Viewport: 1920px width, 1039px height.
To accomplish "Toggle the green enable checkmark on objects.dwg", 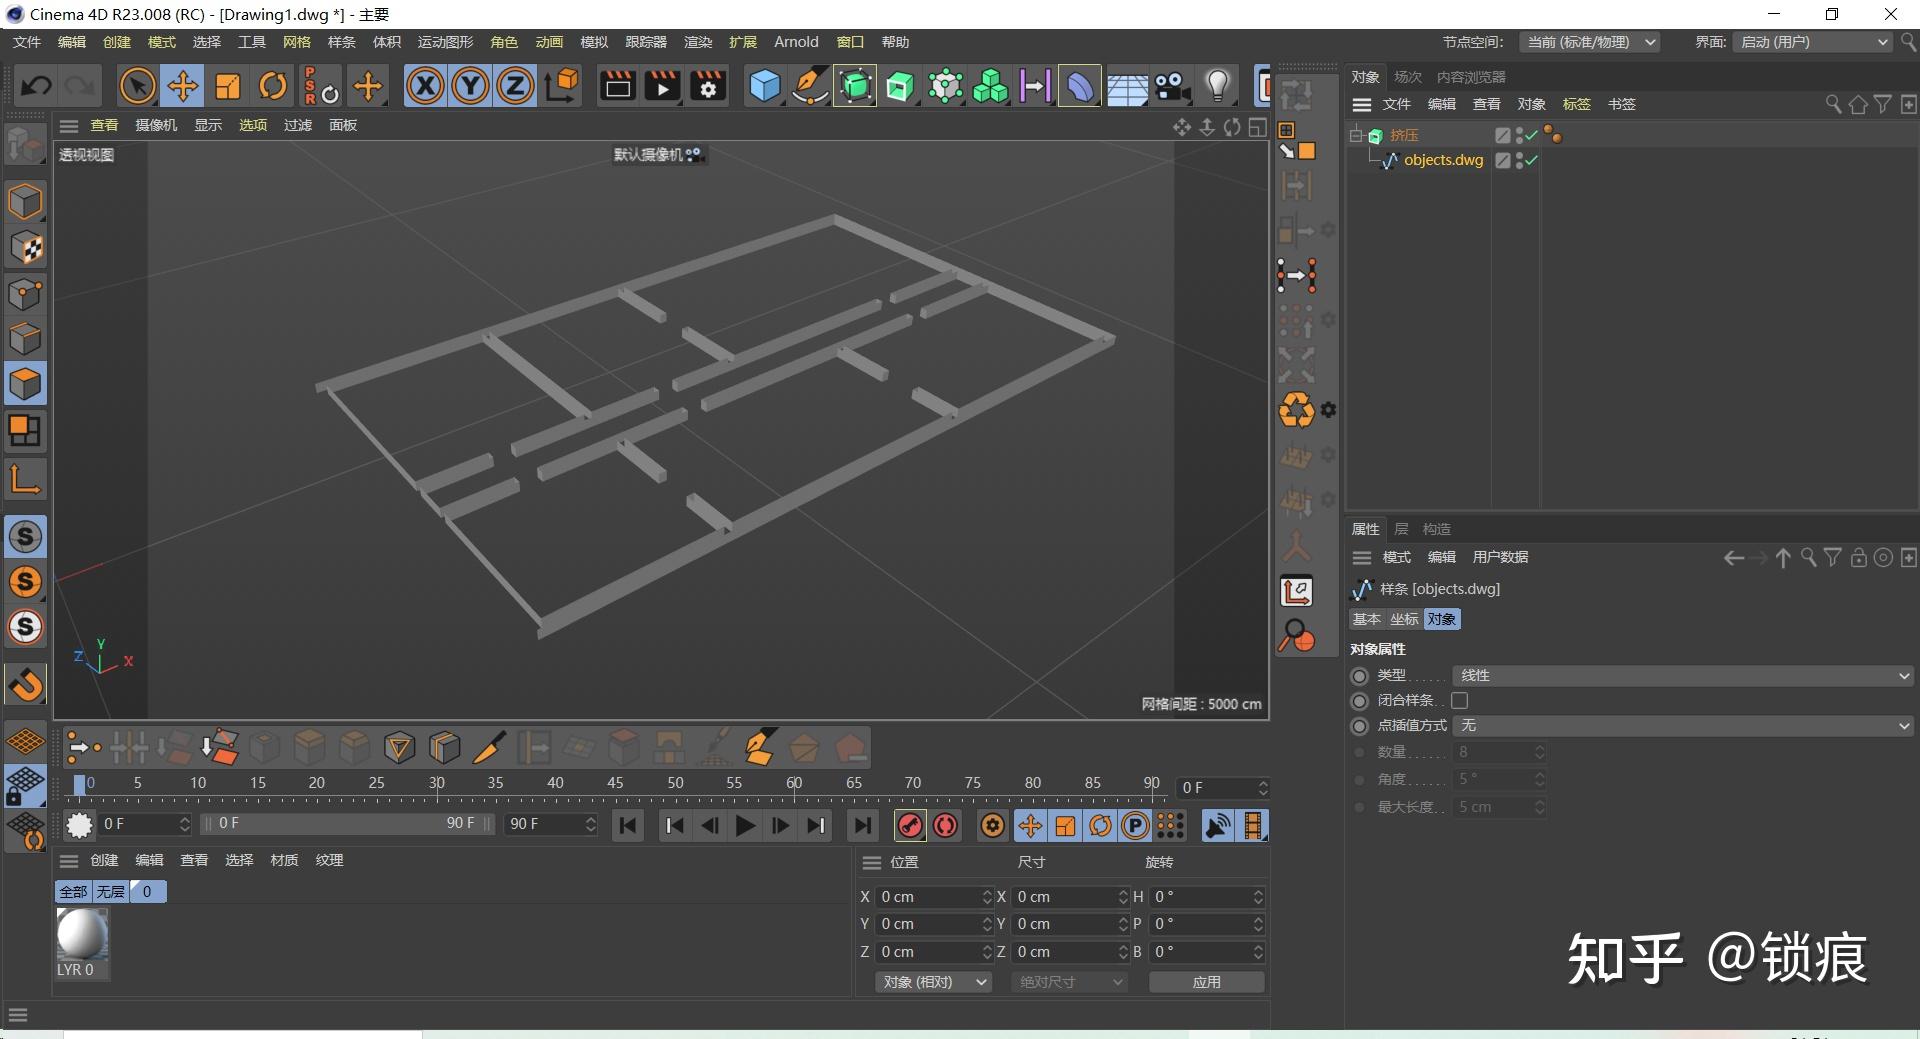I will click(1530, 160).
